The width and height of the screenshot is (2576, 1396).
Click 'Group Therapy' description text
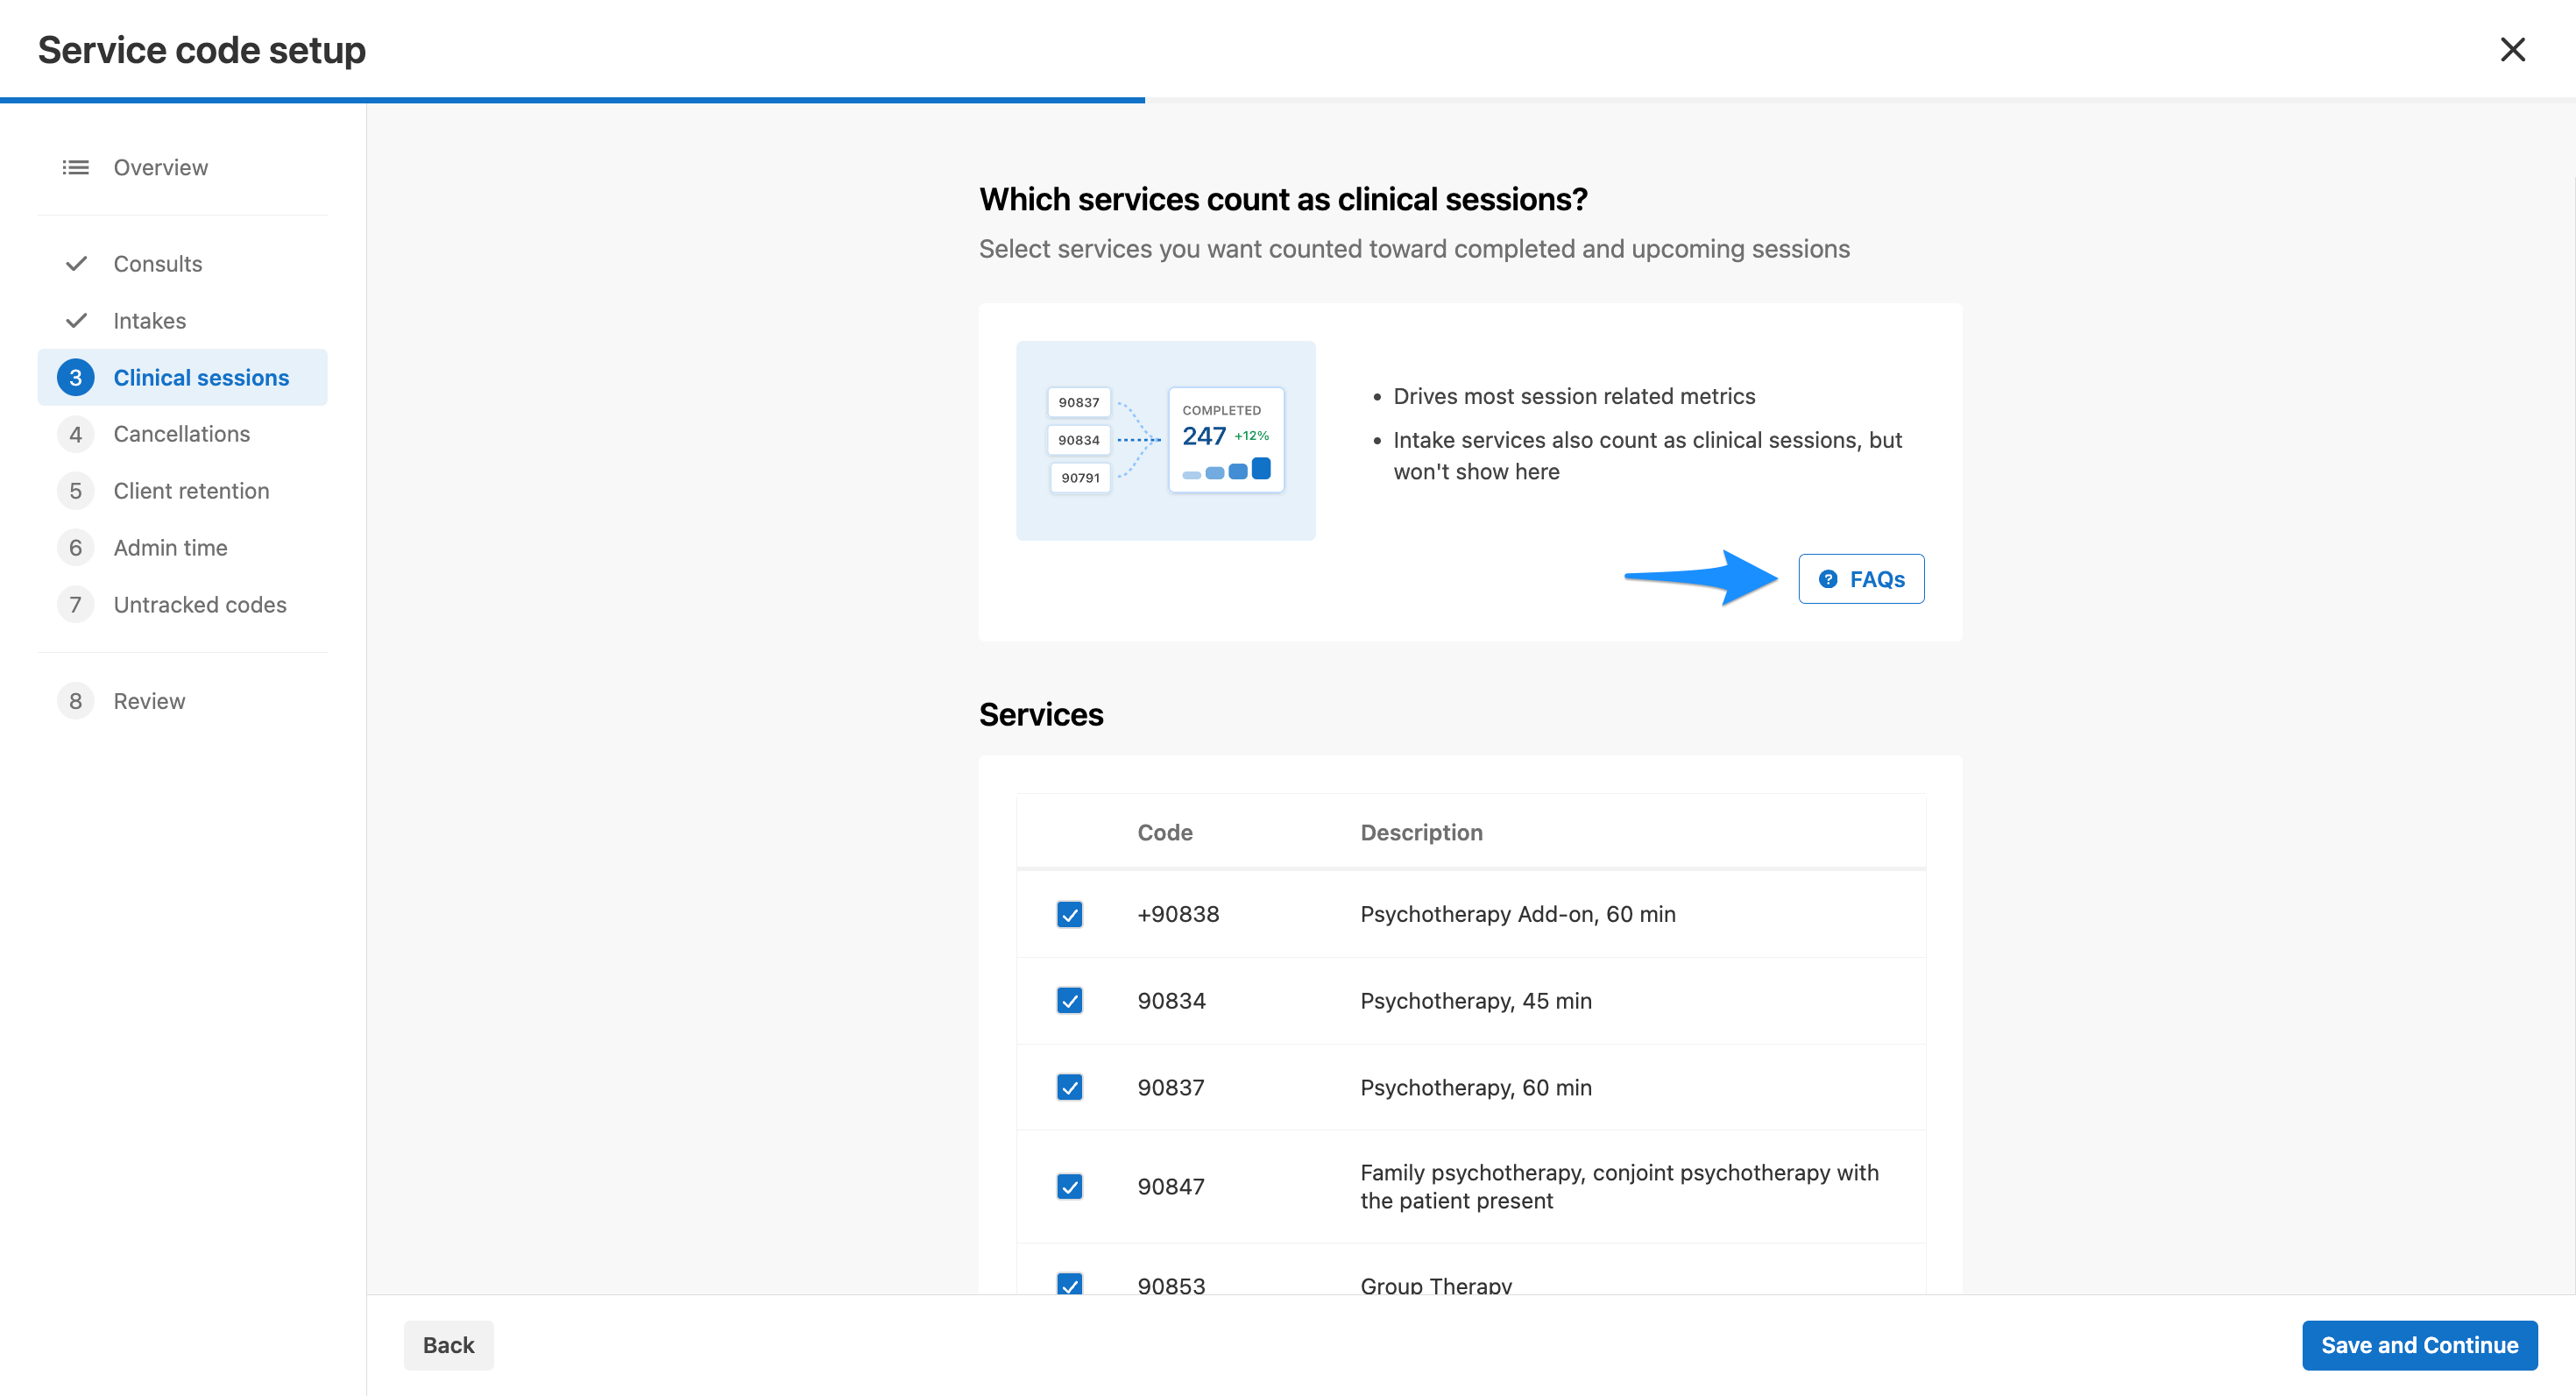pos(1436,1285)
